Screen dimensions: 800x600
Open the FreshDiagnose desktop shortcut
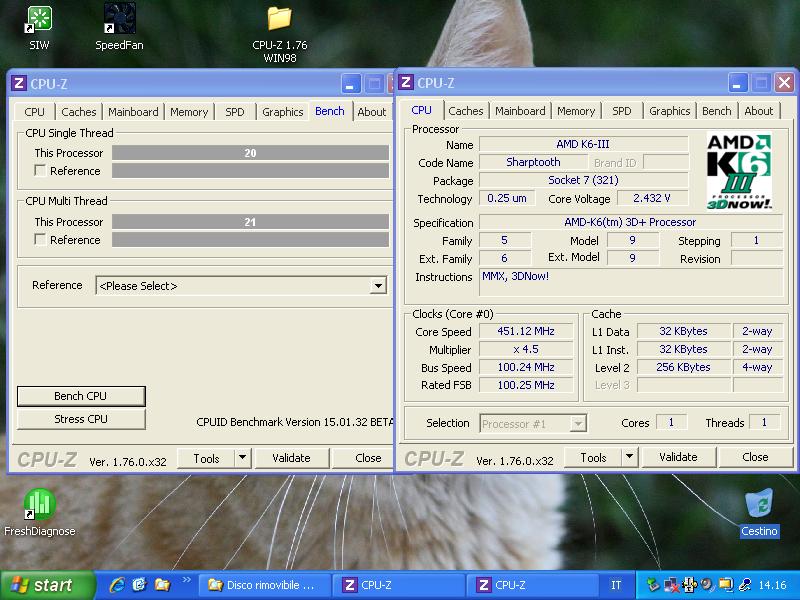[39, 505]
